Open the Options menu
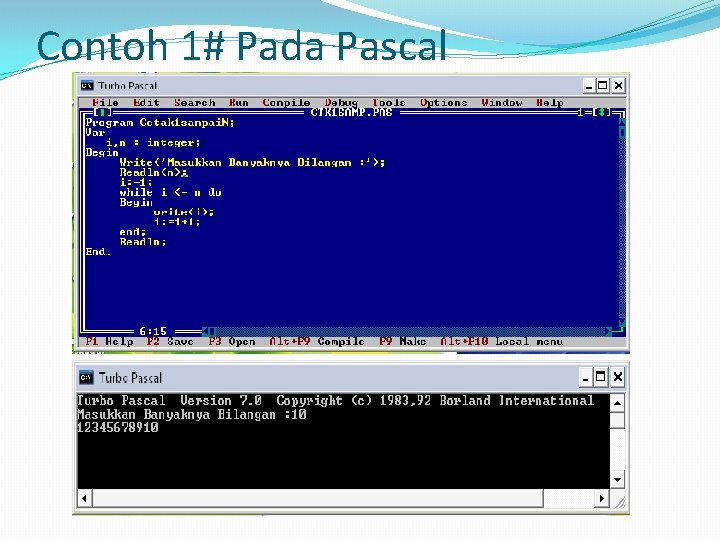720x540 pixels. tap(444, 102)
